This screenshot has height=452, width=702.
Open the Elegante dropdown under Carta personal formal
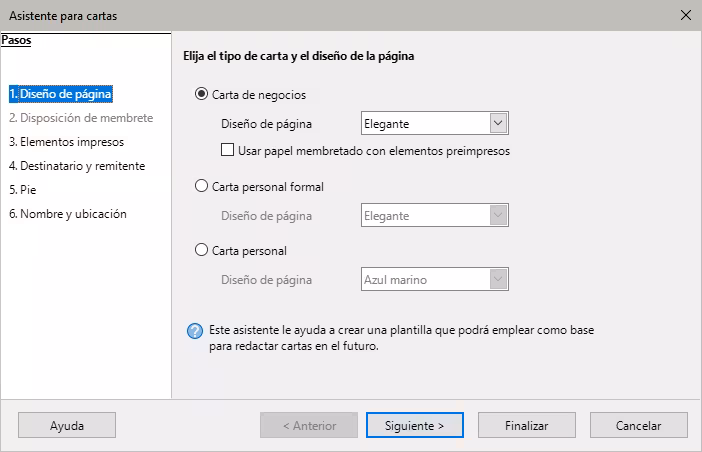435,215
